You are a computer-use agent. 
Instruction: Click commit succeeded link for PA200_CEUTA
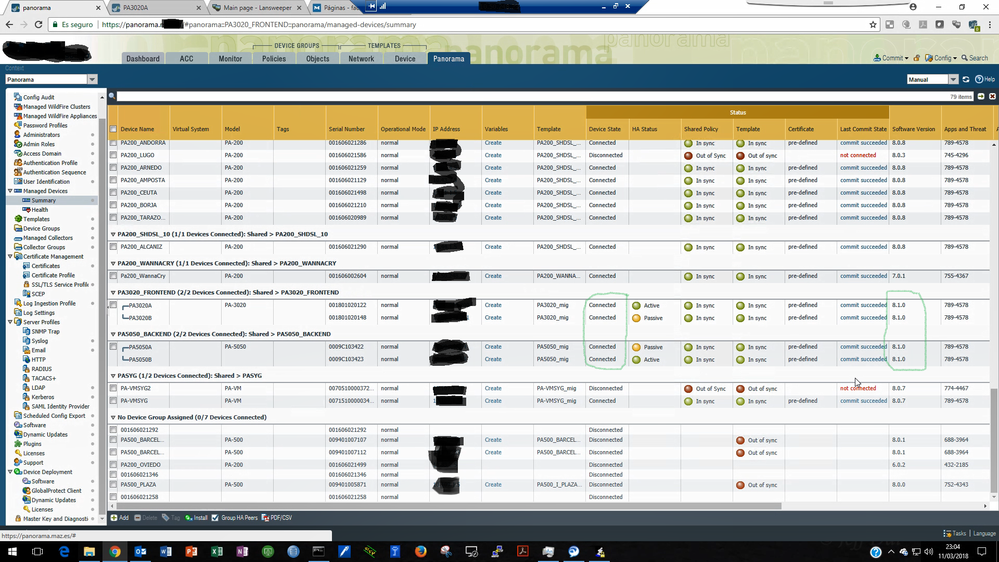(863, 193)
